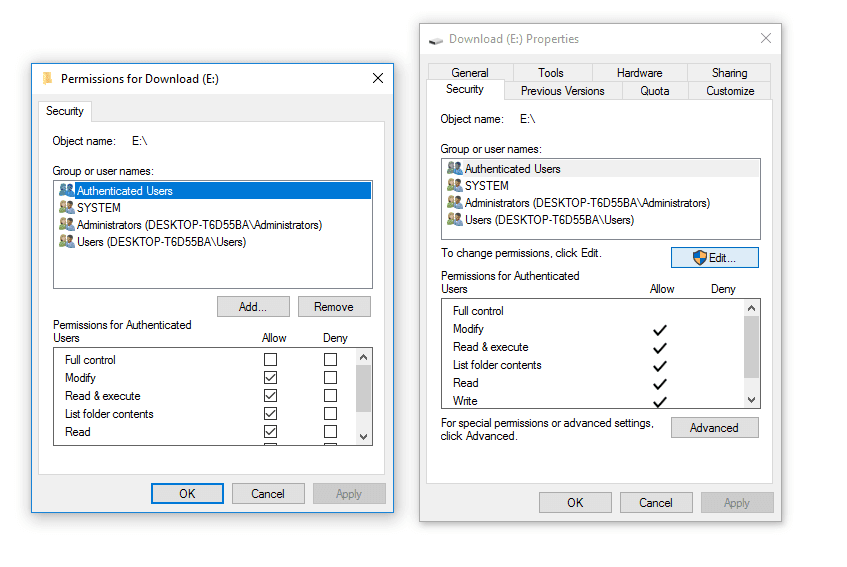Click the shield icon on Edit button
This screenshot has width=847, height=567.
pos(700,258)
